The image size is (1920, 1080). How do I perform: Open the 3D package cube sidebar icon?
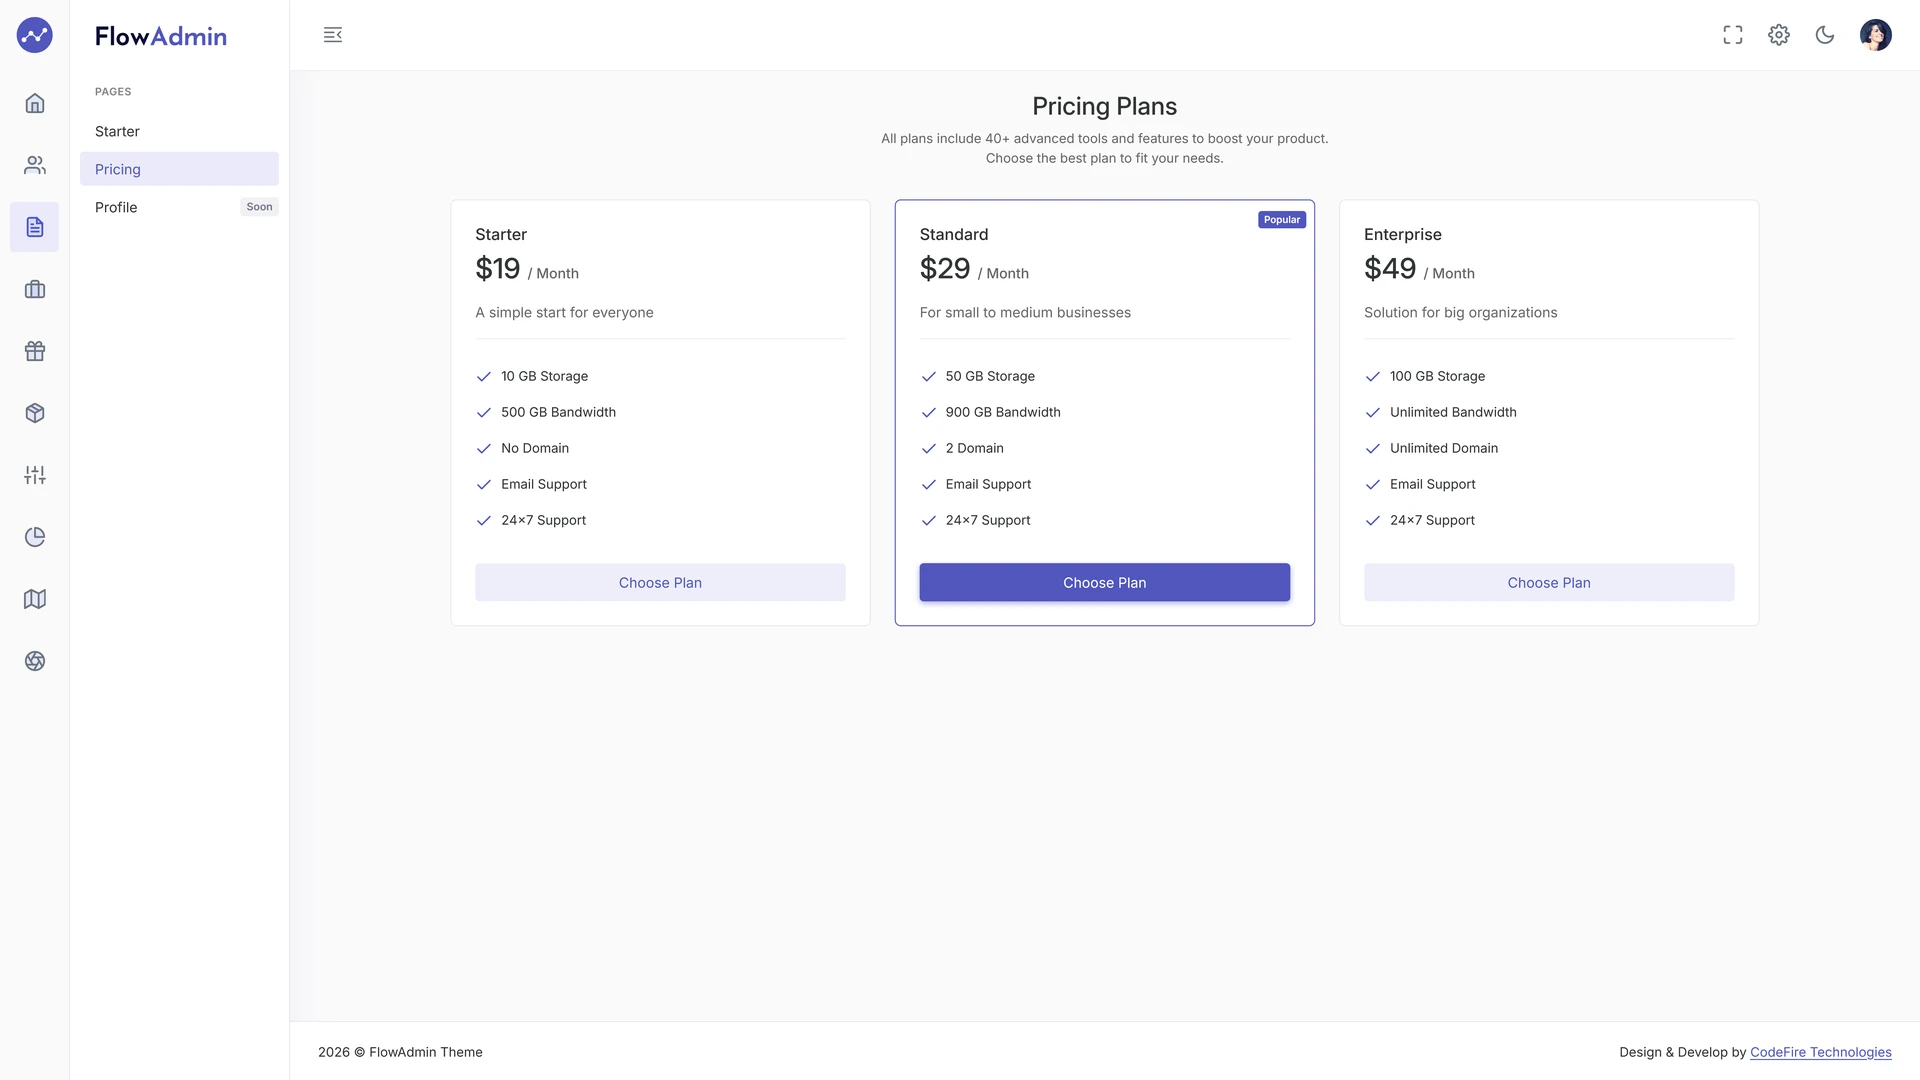(35, 413)
